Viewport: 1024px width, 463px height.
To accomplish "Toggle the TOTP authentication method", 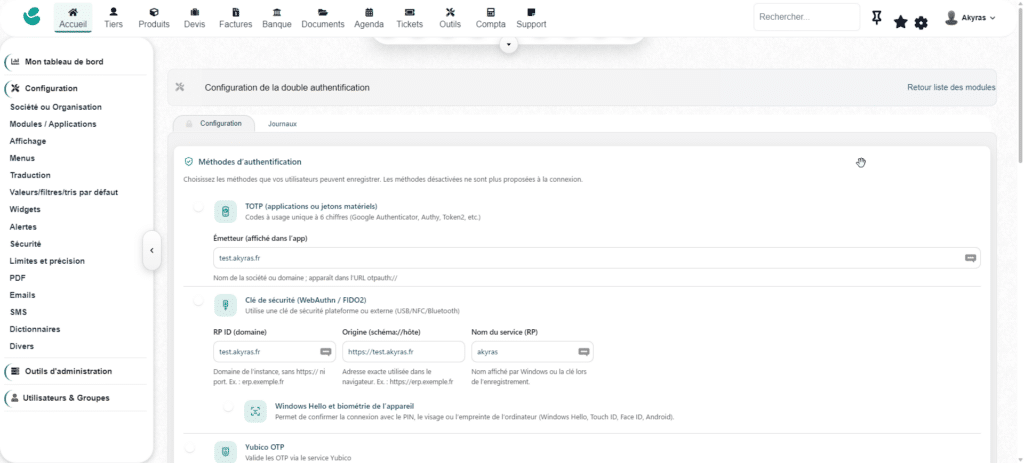I will 198,208.
